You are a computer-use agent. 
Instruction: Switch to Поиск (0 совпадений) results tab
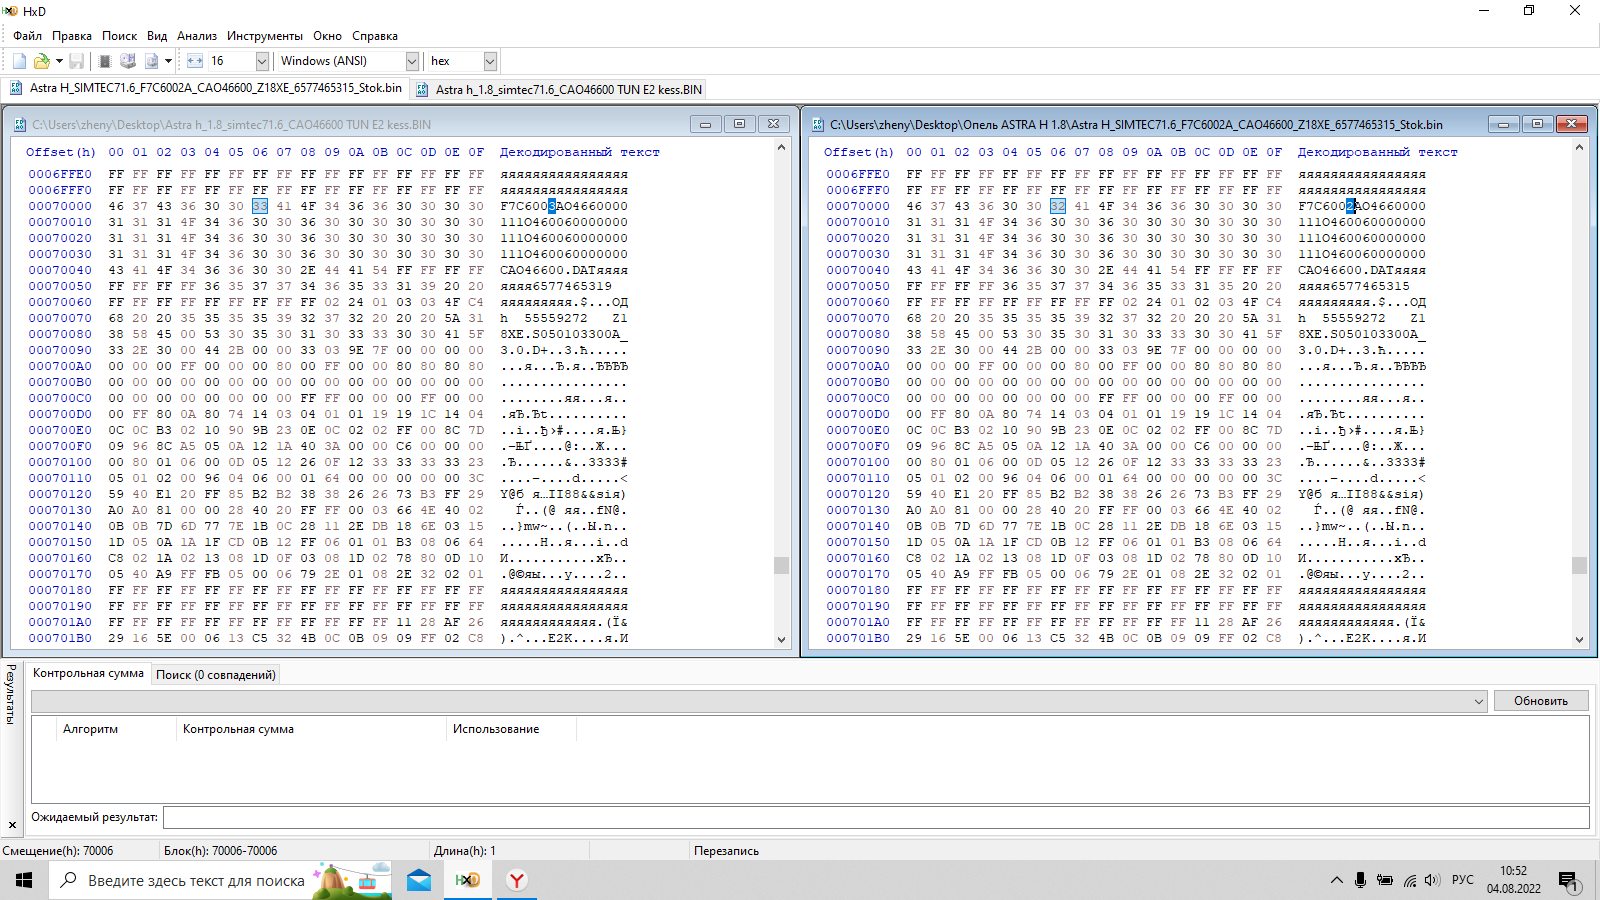tap(215, 675)
